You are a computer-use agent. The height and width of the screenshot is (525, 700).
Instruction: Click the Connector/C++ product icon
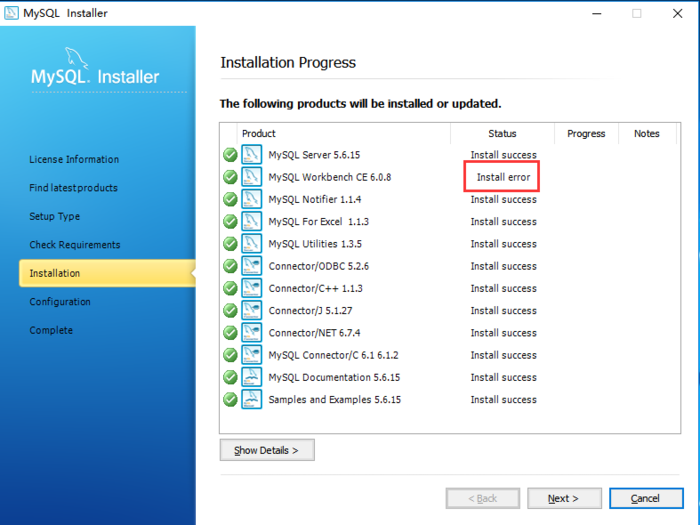[251, 288]
